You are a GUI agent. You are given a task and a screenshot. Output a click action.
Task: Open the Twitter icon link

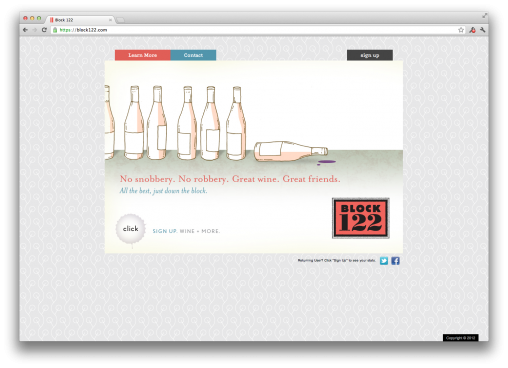pos(384,261)
